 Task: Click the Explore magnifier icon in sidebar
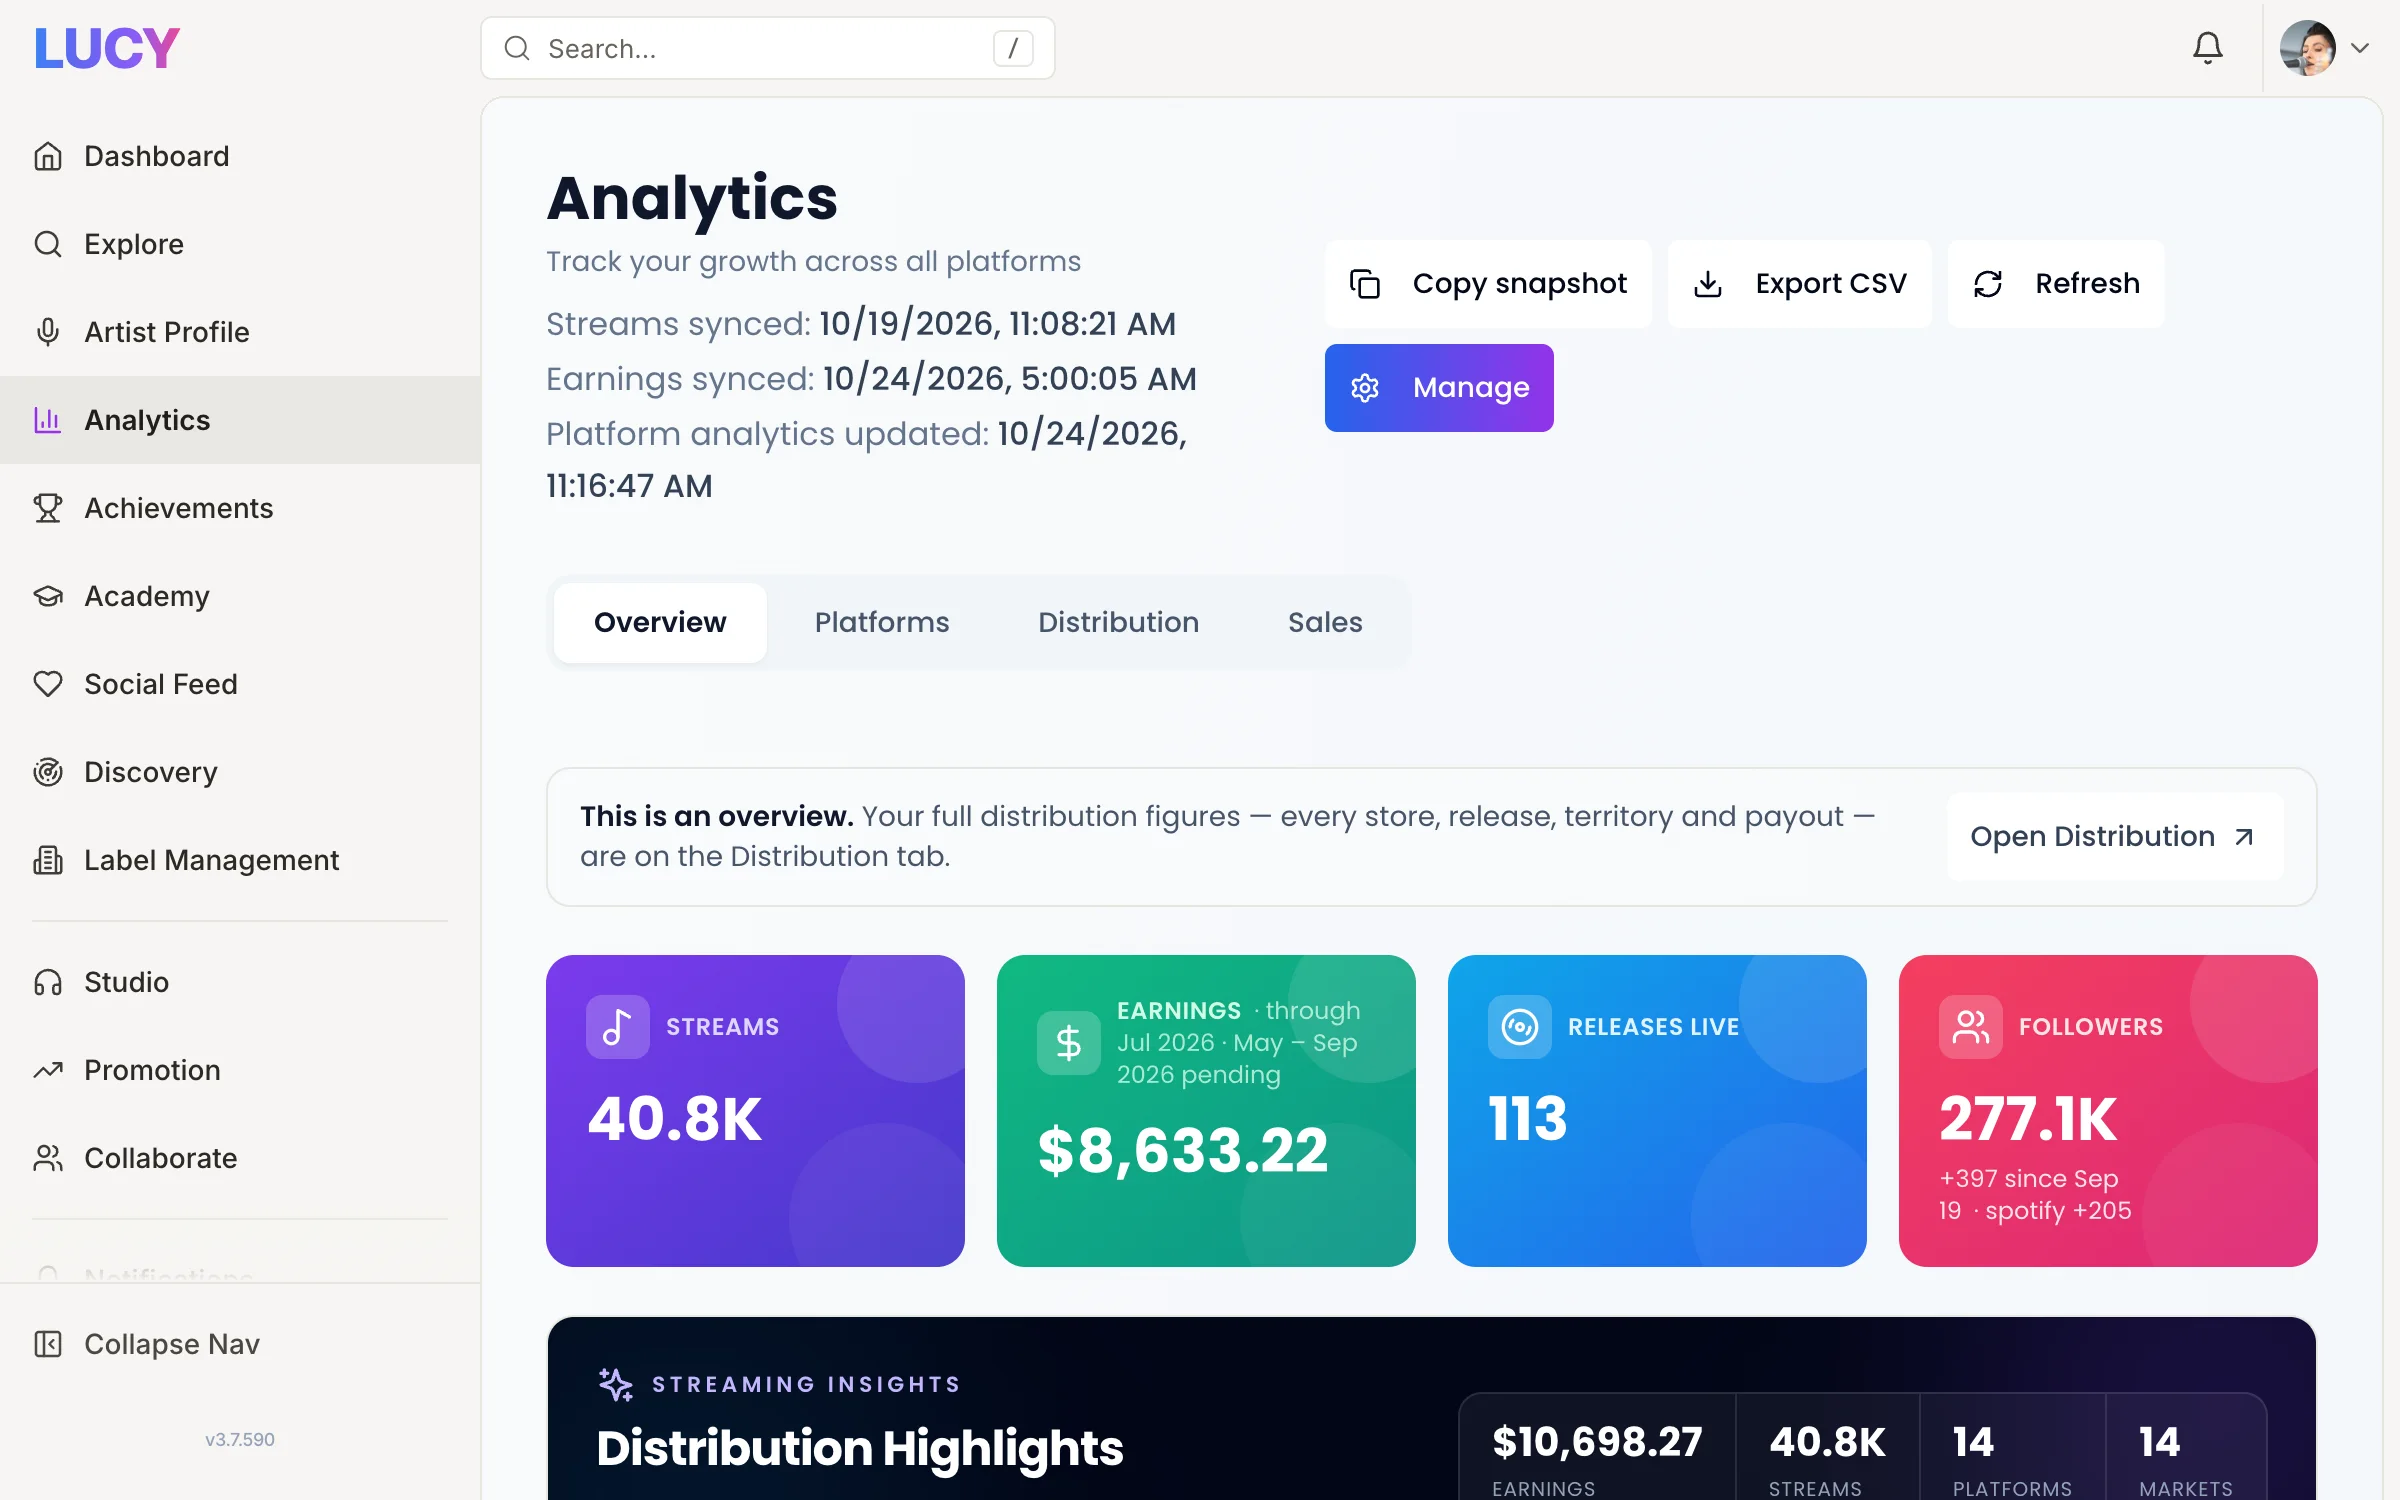pyautogui.click(x=48, y=244)
